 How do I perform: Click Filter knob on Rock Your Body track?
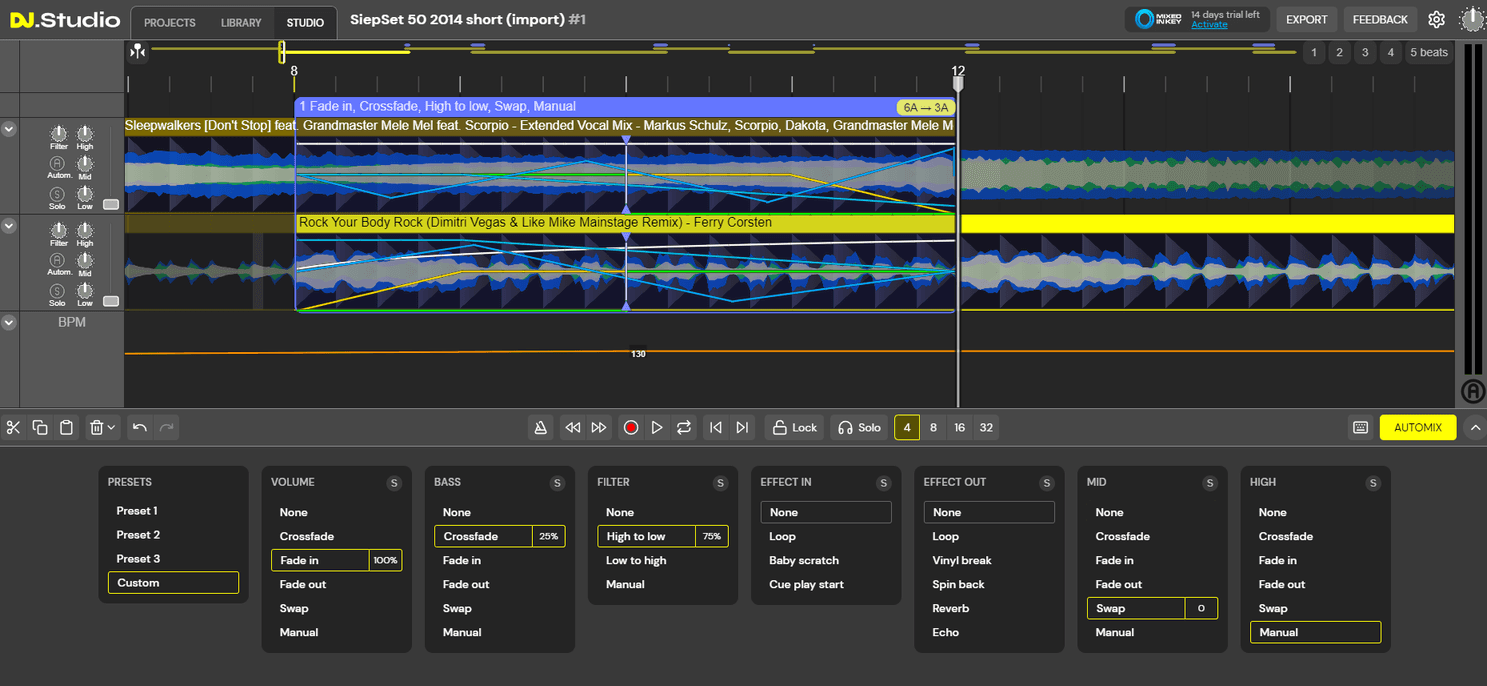pos(59,229)
